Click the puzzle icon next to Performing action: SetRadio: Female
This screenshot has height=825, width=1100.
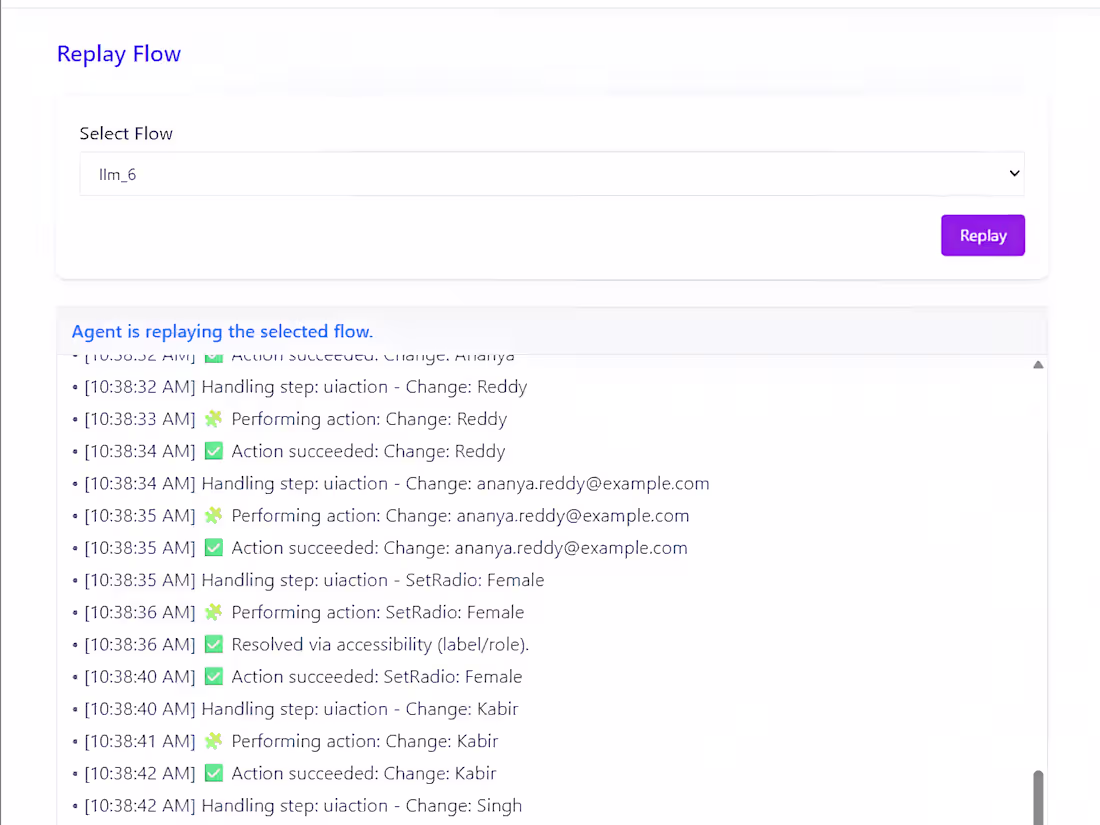click(213, 612)
